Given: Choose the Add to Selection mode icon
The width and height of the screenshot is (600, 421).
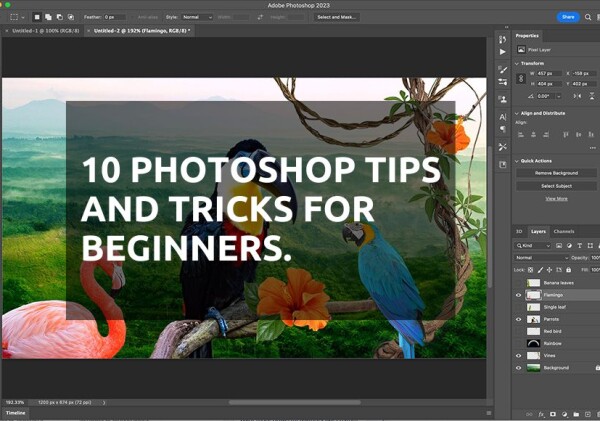Looking at the screenshot, I should (48, 17).
